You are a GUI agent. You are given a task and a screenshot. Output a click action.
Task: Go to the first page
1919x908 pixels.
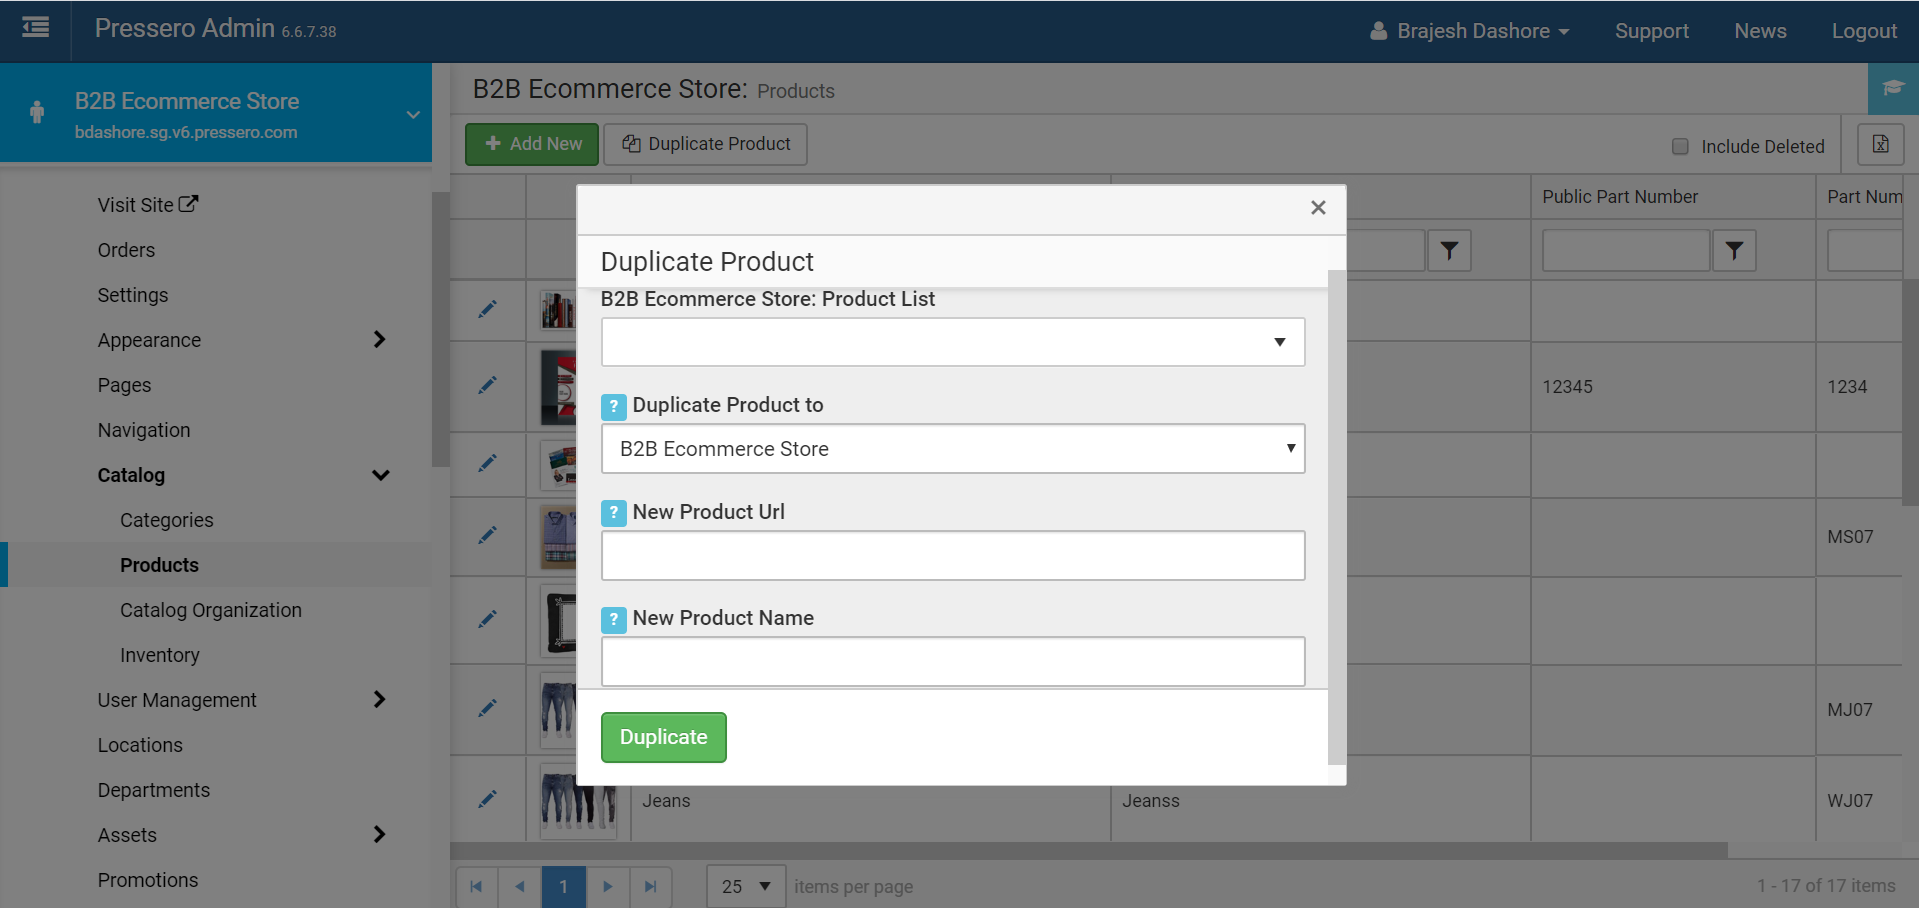pyautogui.click(x=476, y=887)
